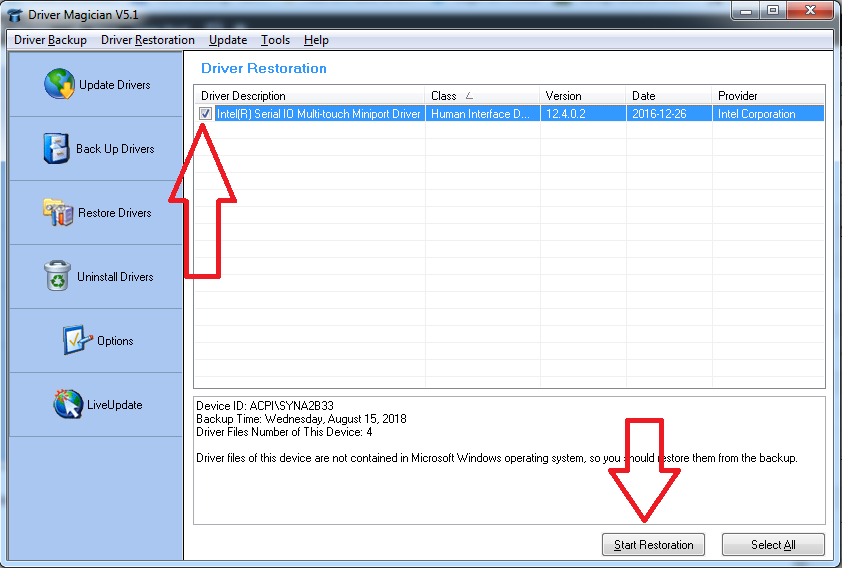Sort by the Date column header
The width and height of the screenshot is (842, 568).
coord(669,96)
